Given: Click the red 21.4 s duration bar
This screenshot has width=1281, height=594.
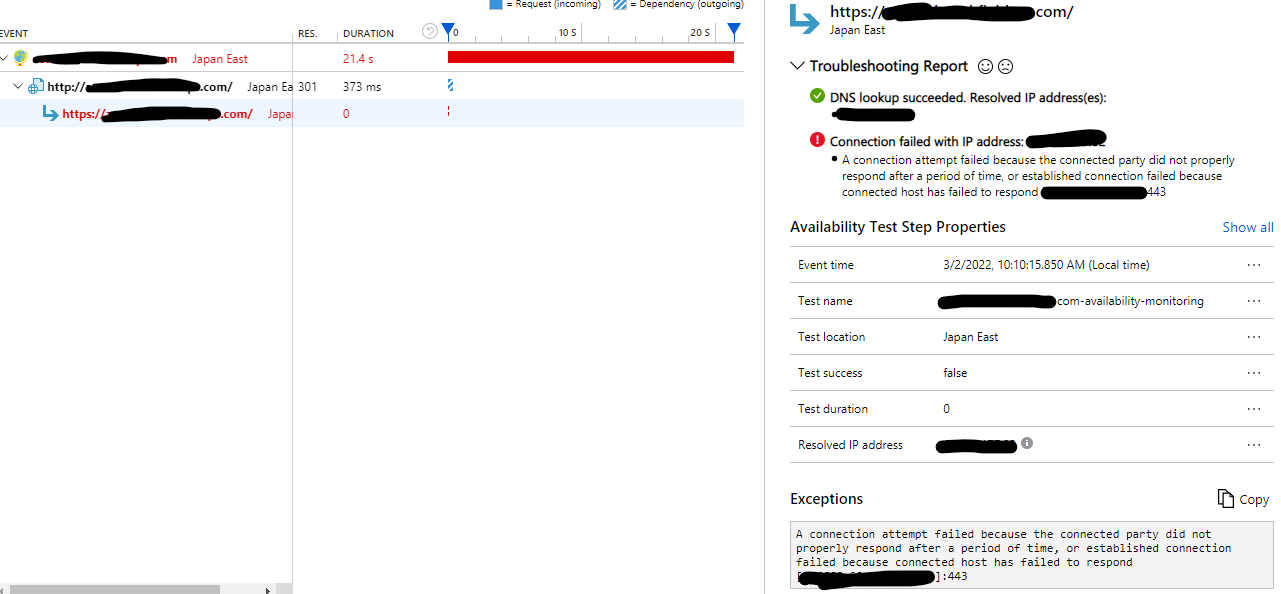Looking at the screenshot, I should tap(591, 57).
